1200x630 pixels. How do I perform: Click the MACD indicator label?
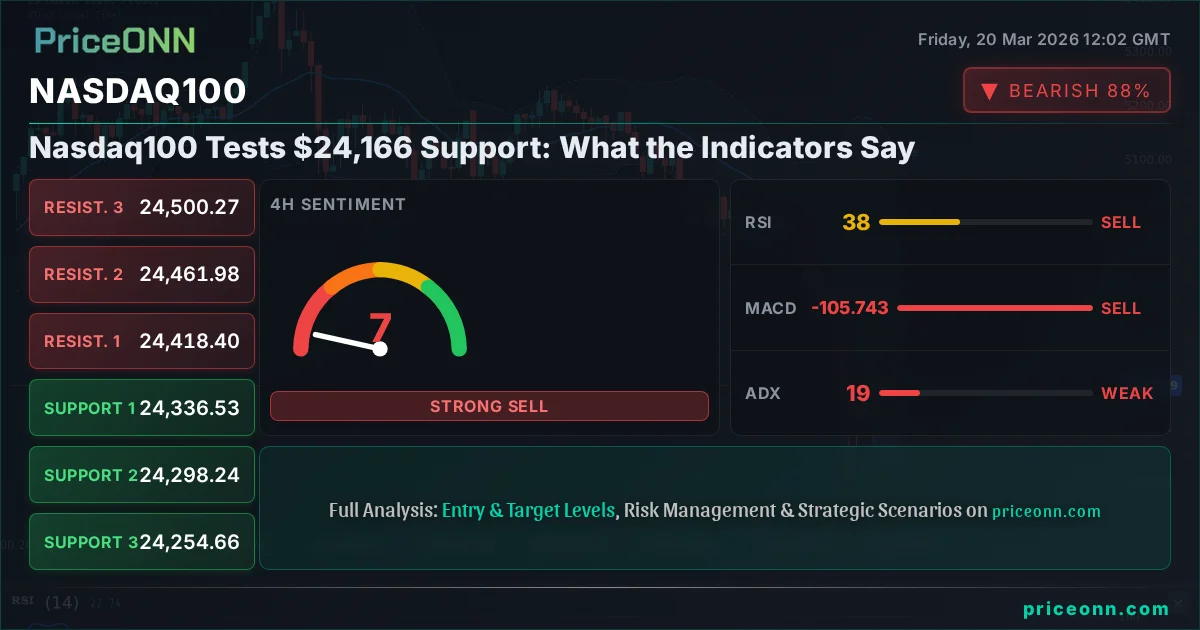(x=771, y=308)
